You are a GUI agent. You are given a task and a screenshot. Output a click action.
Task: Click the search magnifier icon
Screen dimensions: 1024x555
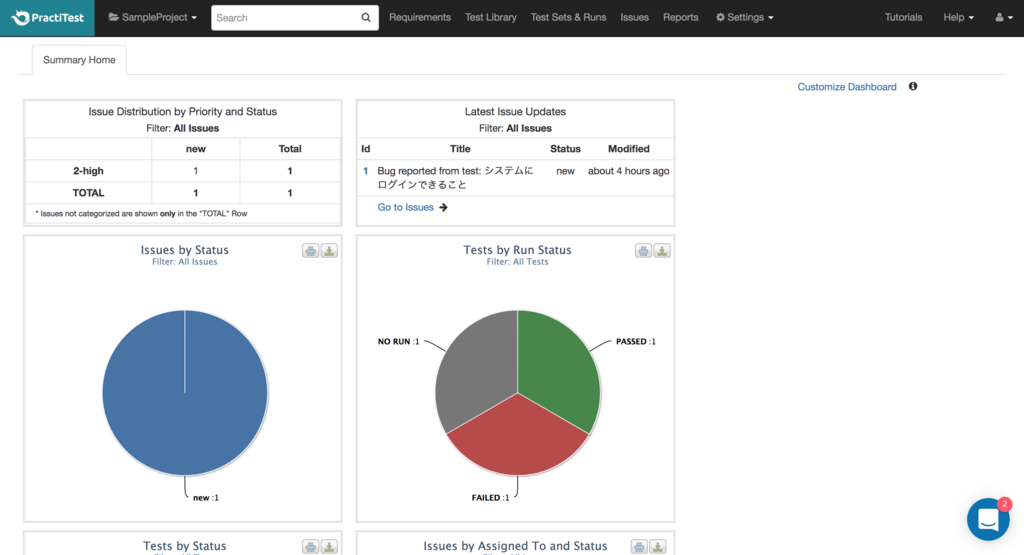366,18
